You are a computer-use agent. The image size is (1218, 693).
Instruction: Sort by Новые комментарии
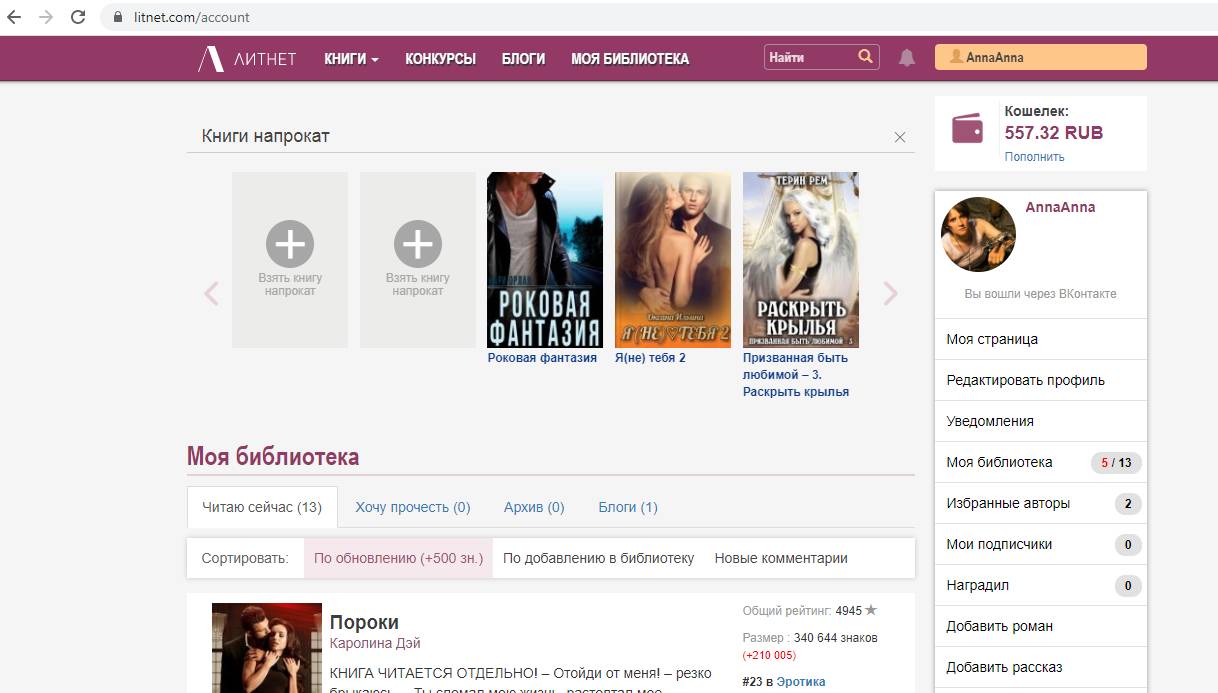coord(781,558)
